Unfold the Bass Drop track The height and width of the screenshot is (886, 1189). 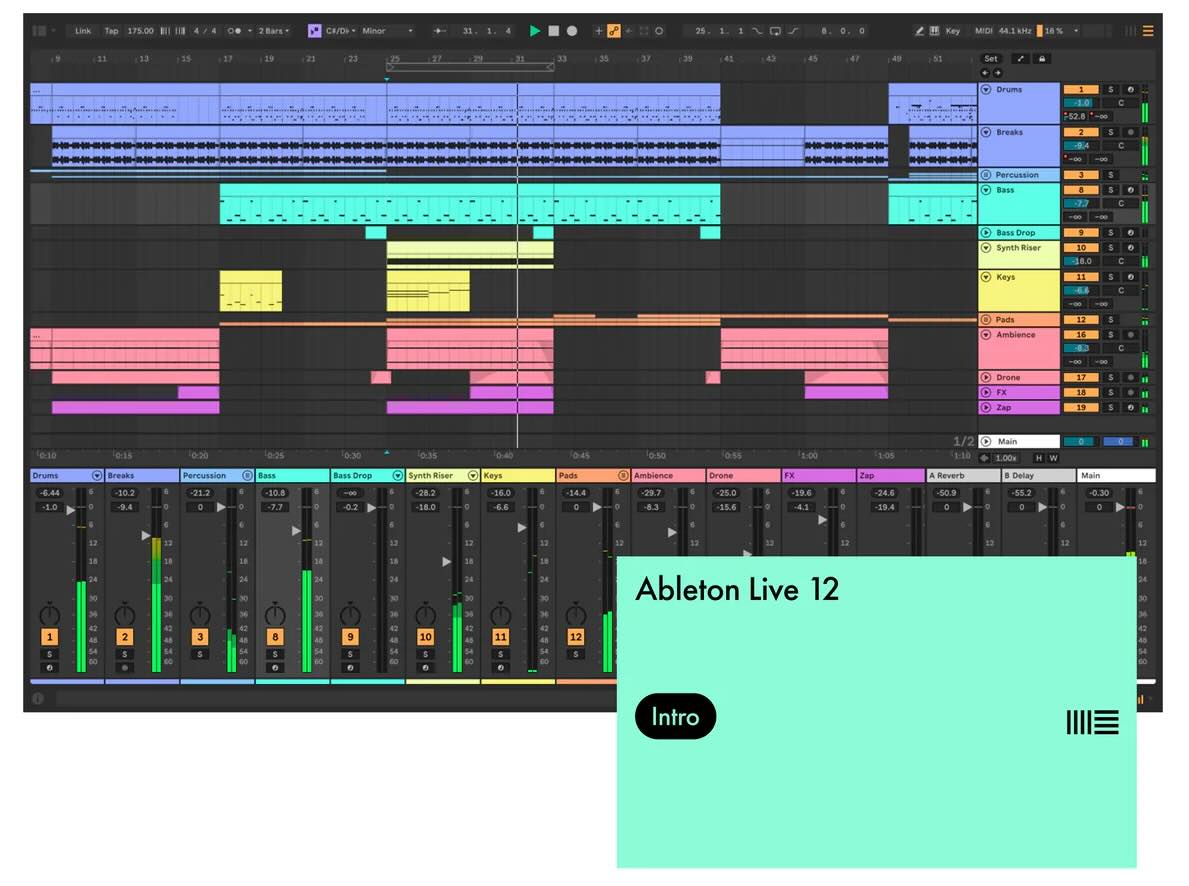[987, 233]
